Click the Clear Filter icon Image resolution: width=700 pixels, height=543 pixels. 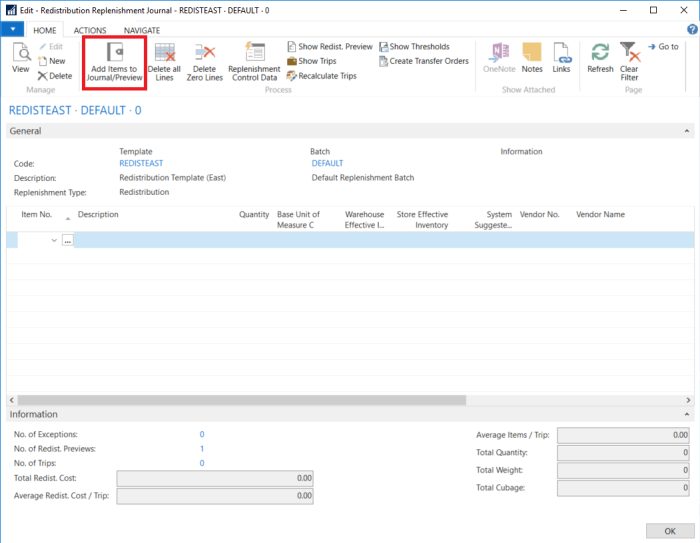(x=629, y=54)
